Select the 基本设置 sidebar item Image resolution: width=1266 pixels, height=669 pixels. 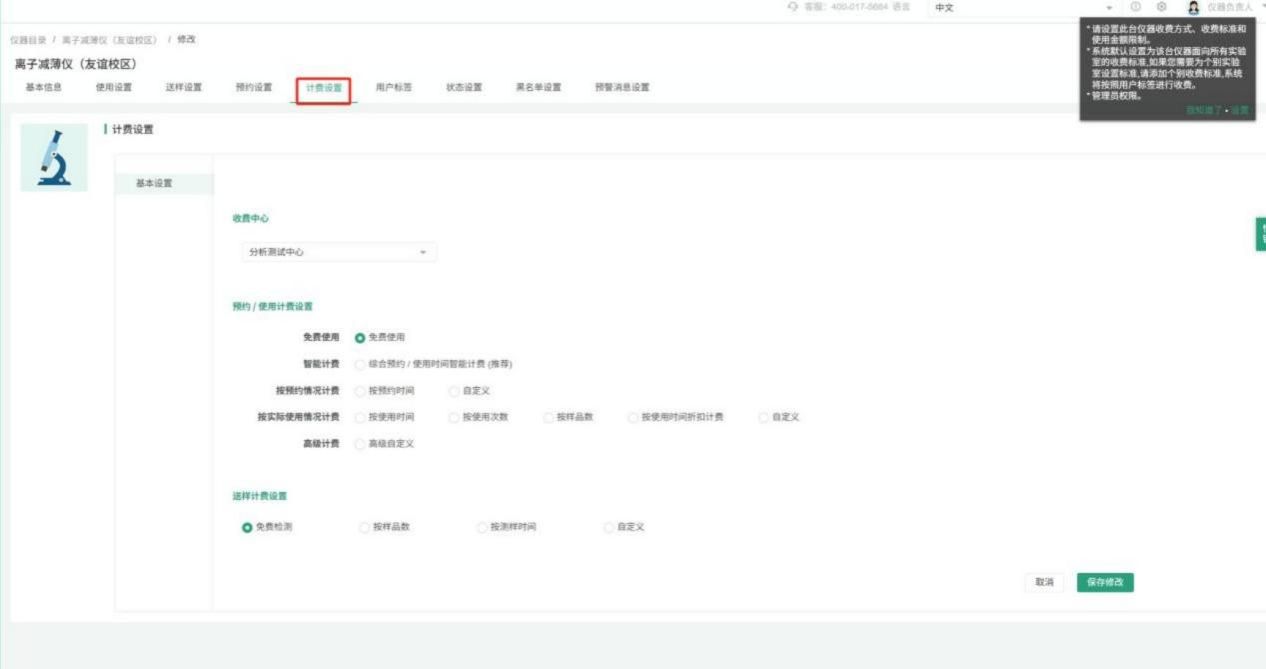(164, 183)
